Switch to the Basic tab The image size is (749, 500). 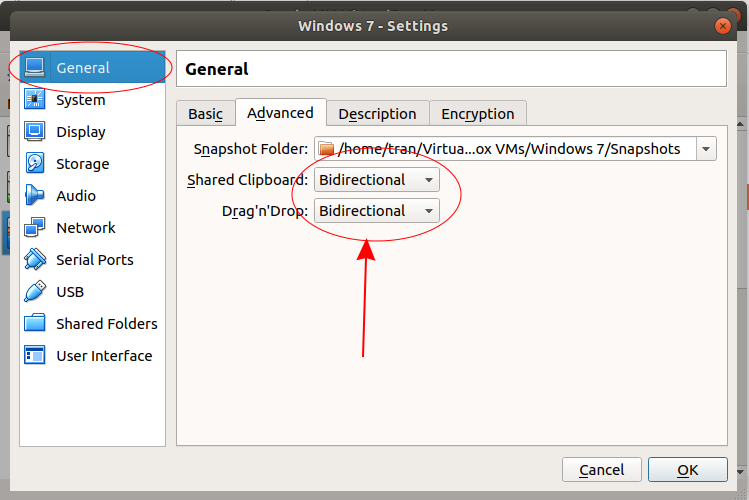coord(205,114)
